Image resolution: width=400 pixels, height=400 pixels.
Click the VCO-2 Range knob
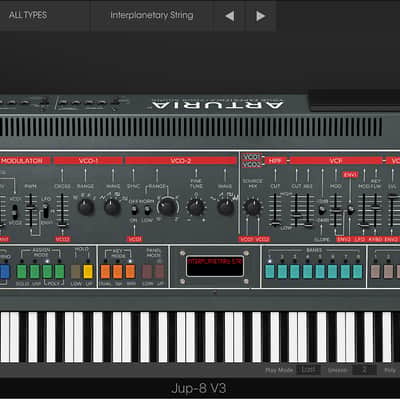click(167, 207)
